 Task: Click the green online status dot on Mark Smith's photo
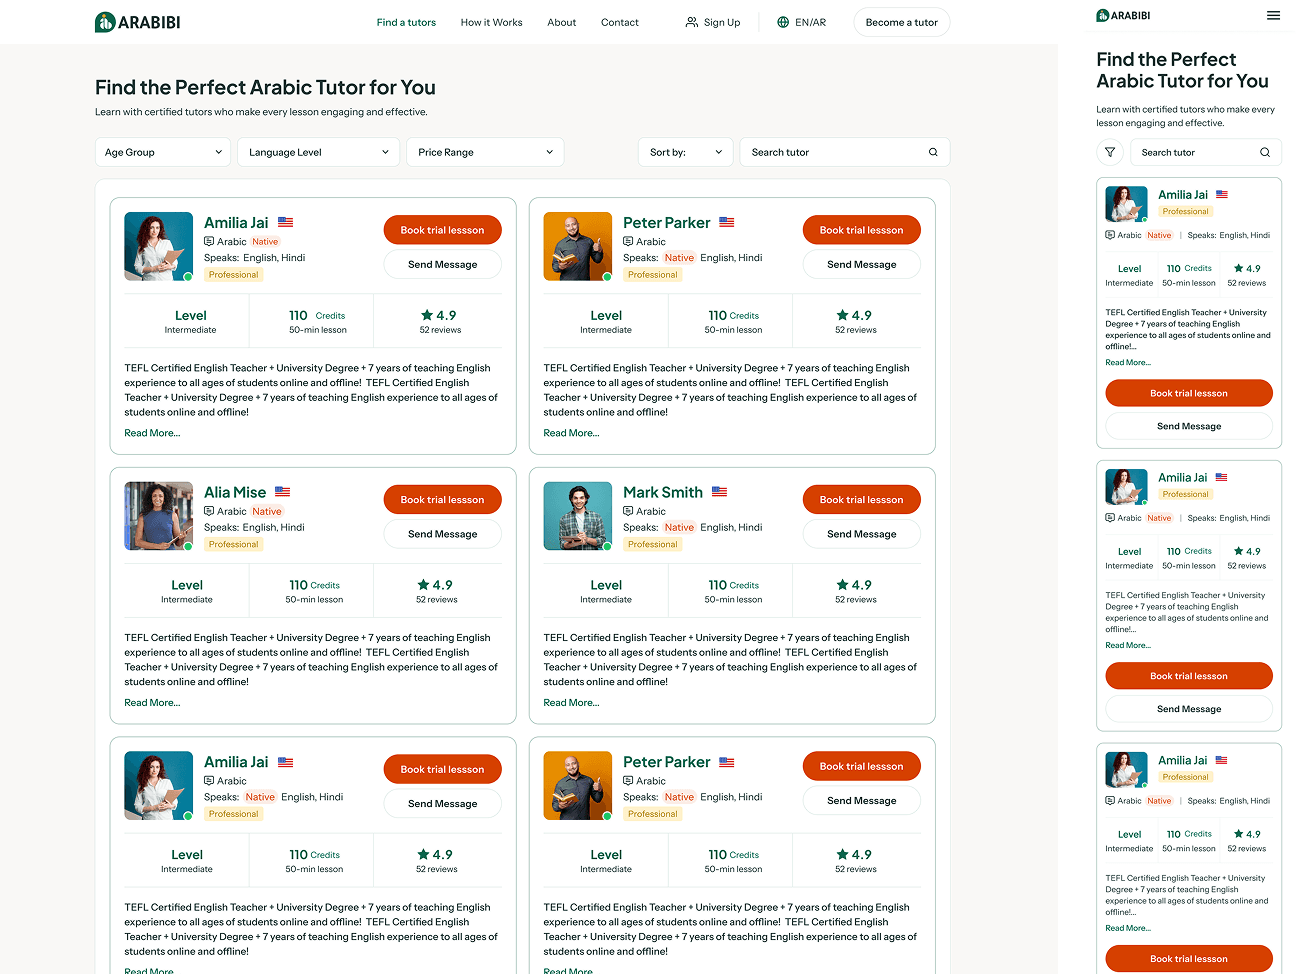(606, 546)
